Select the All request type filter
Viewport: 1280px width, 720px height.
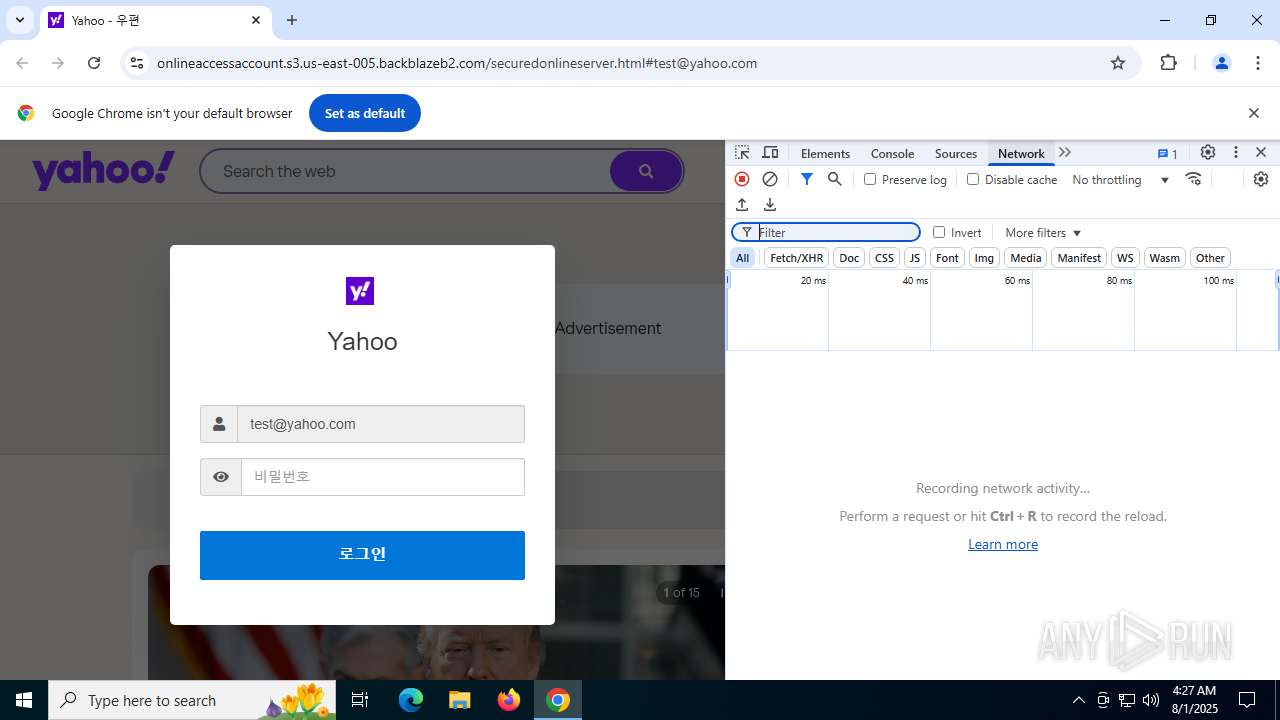[742, 258]
